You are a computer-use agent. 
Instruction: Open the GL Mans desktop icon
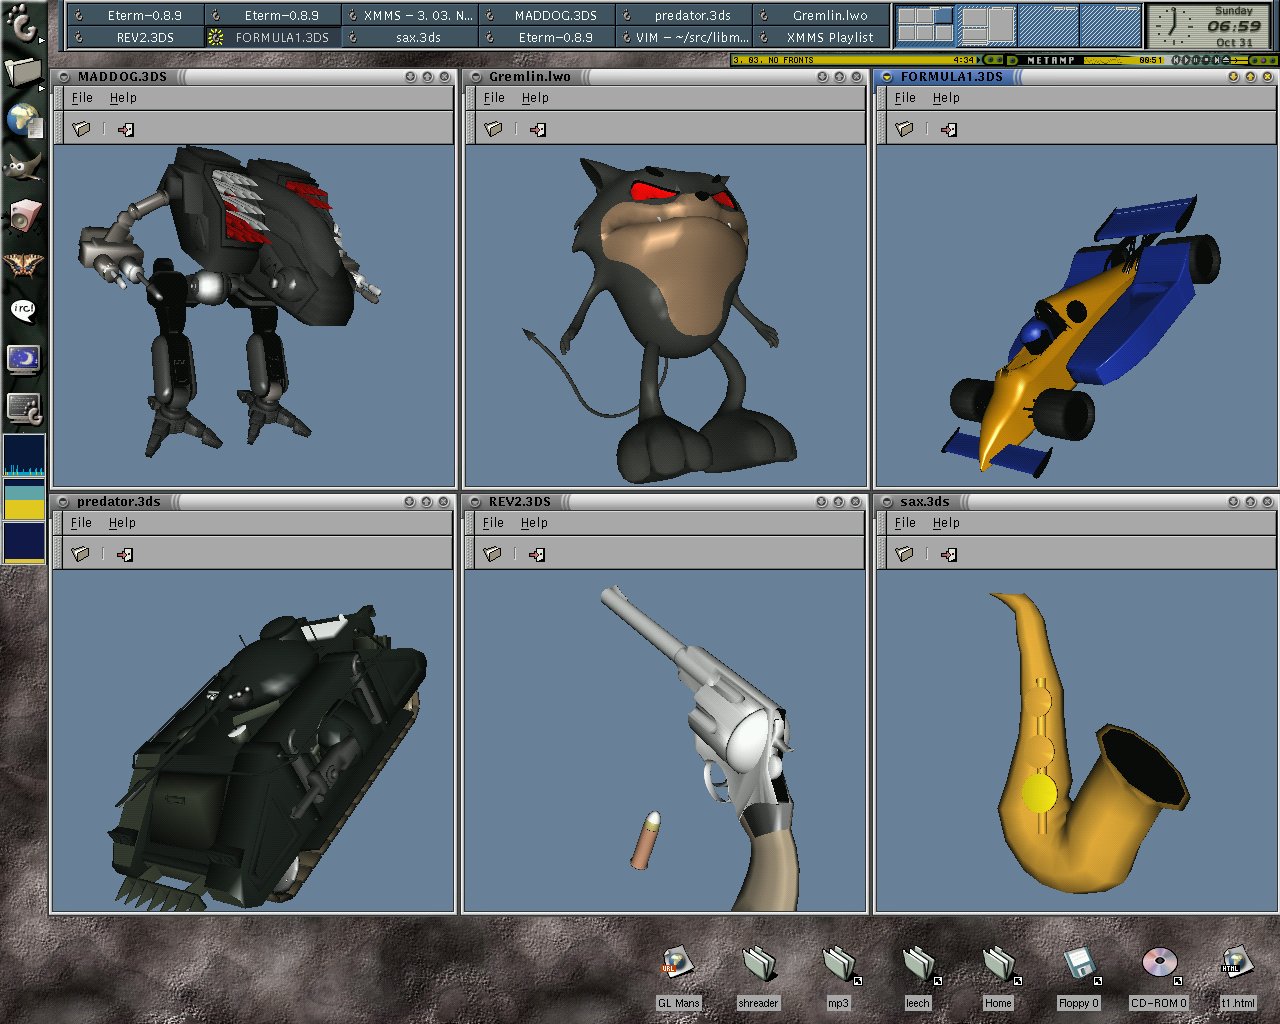pyautogui.click(x=678, y=975)
